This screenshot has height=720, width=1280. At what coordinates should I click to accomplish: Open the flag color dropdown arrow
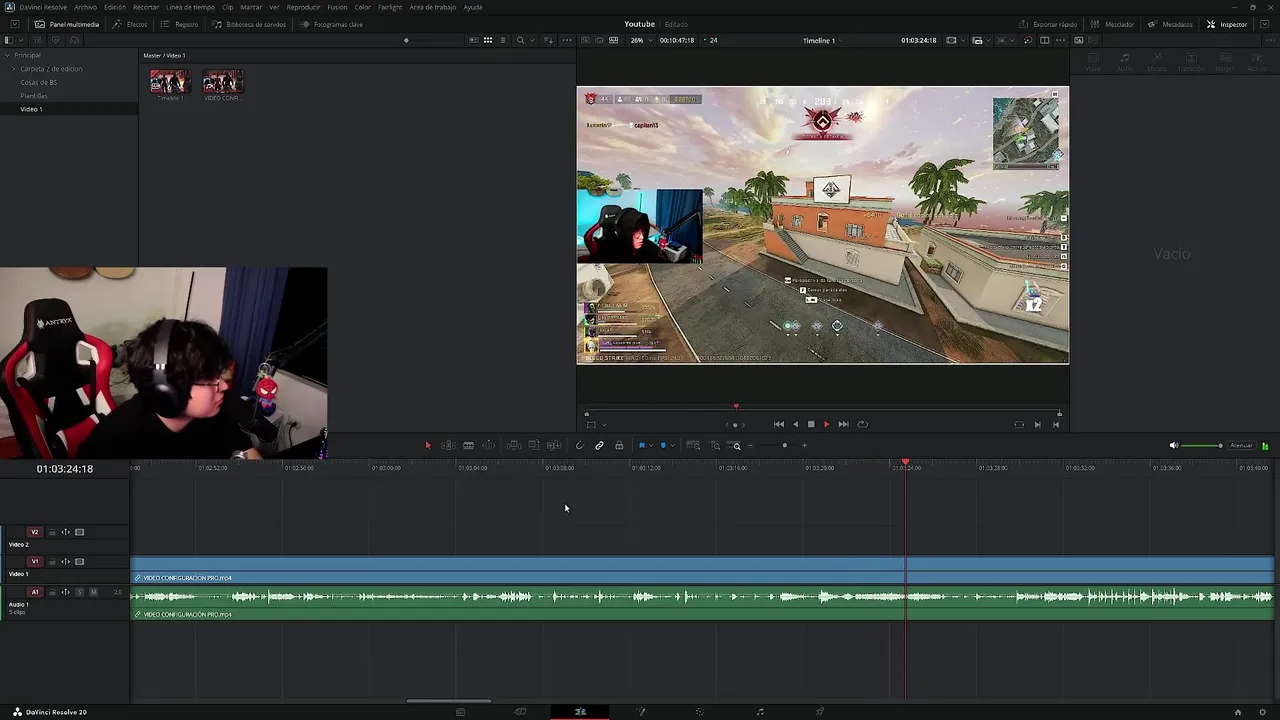point(650,445)
